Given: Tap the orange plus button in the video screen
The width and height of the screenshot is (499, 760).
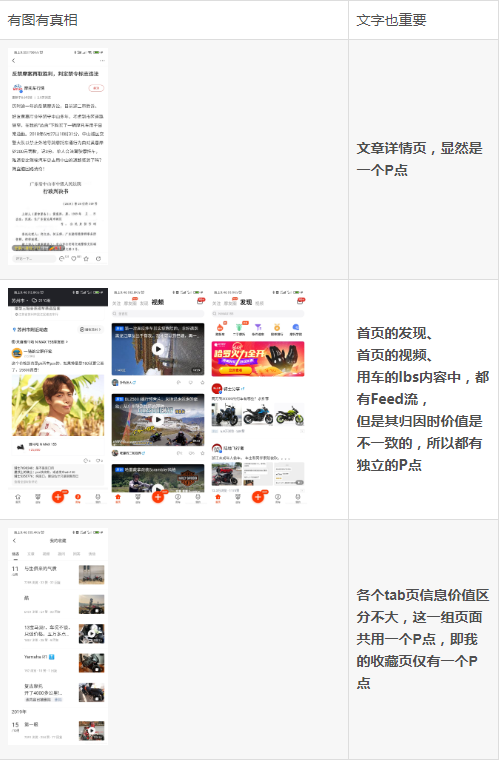Looking at the screenshot, I should pos(158,497).
